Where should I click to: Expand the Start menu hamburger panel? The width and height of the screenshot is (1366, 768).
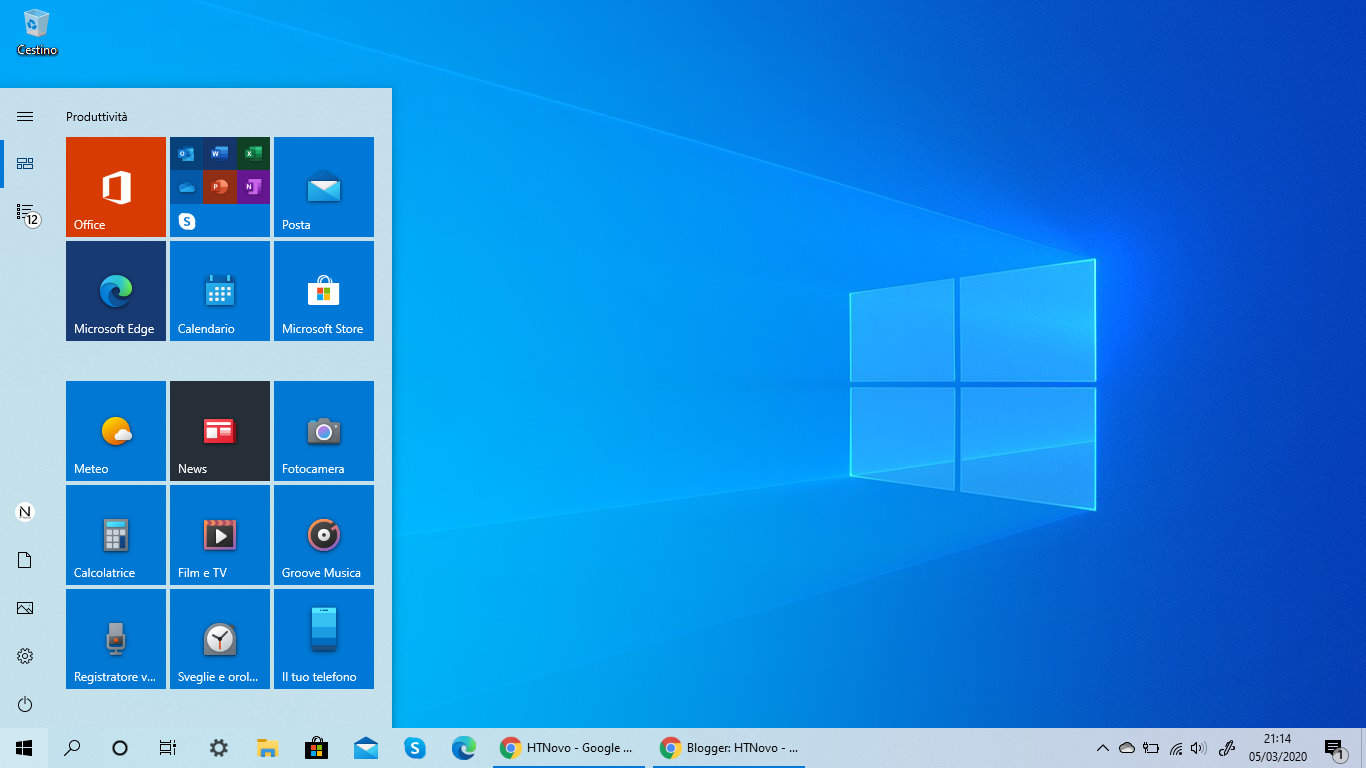click(x=24, y=116)
